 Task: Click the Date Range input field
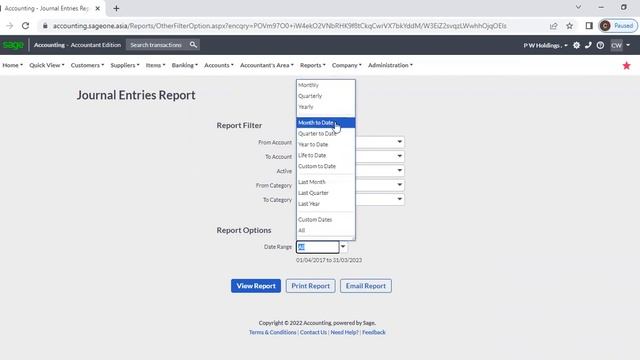pyautogui.click(x=318, y=247)
